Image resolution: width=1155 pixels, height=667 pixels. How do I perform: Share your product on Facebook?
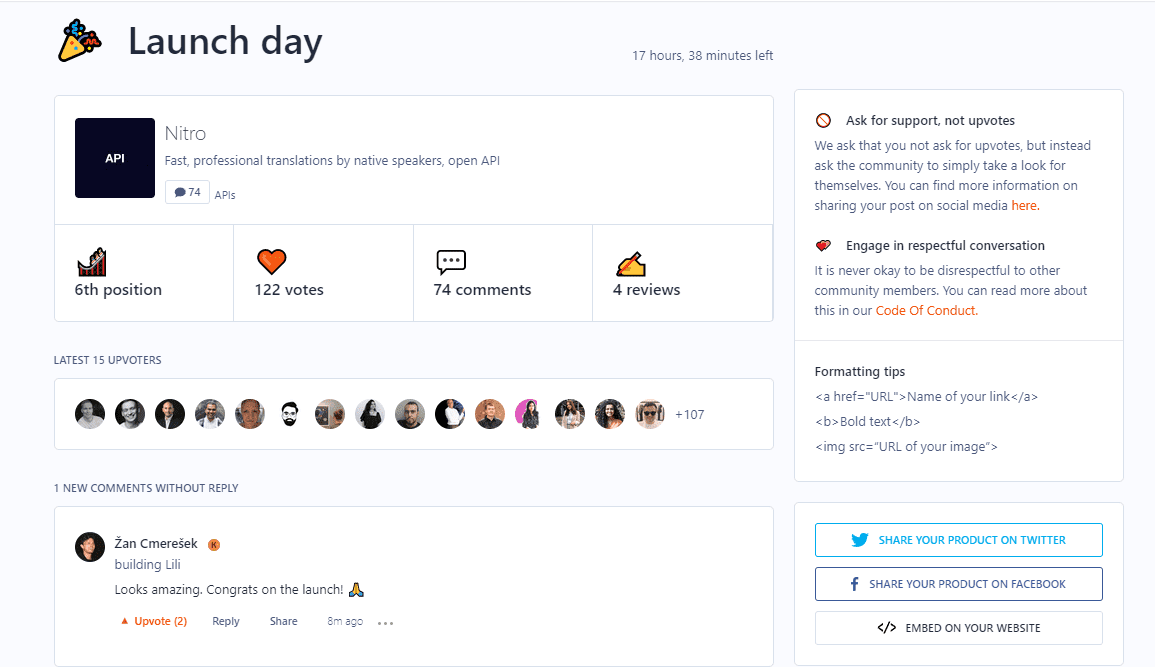click(x=958, y=583)
